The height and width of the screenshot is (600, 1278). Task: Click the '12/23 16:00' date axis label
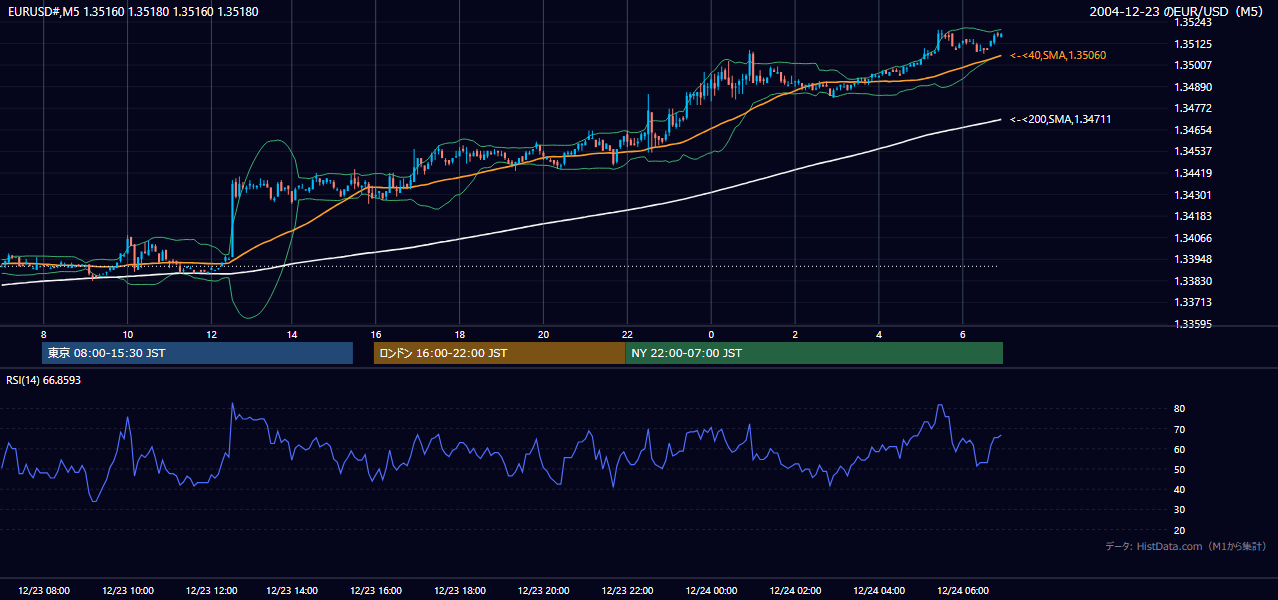[x=378, y=591]
